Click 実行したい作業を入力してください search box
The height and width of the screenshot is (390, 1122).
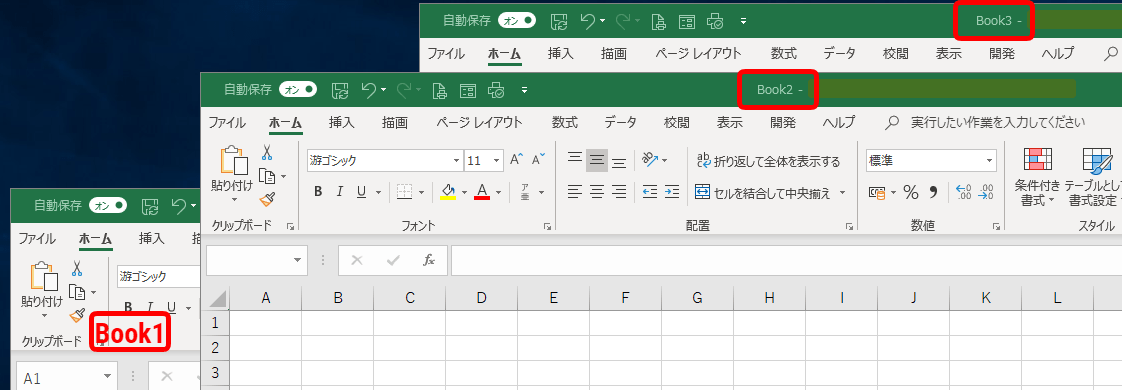(997, 122)
